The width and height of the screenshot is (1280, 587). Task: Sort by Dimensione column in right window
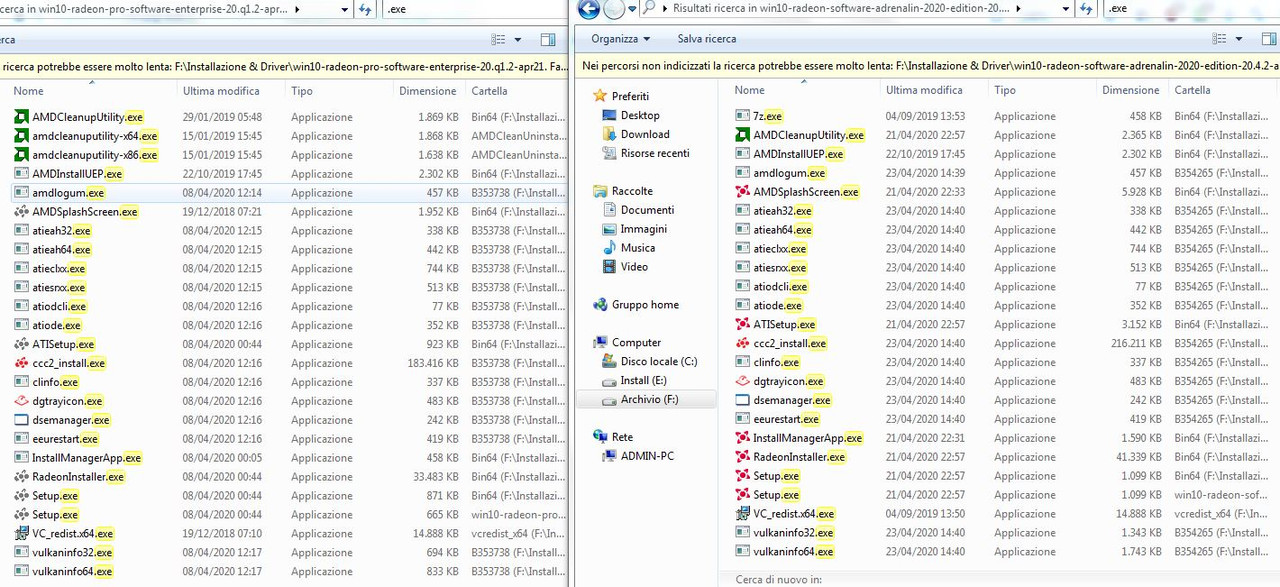click(x=1130, y=90)
